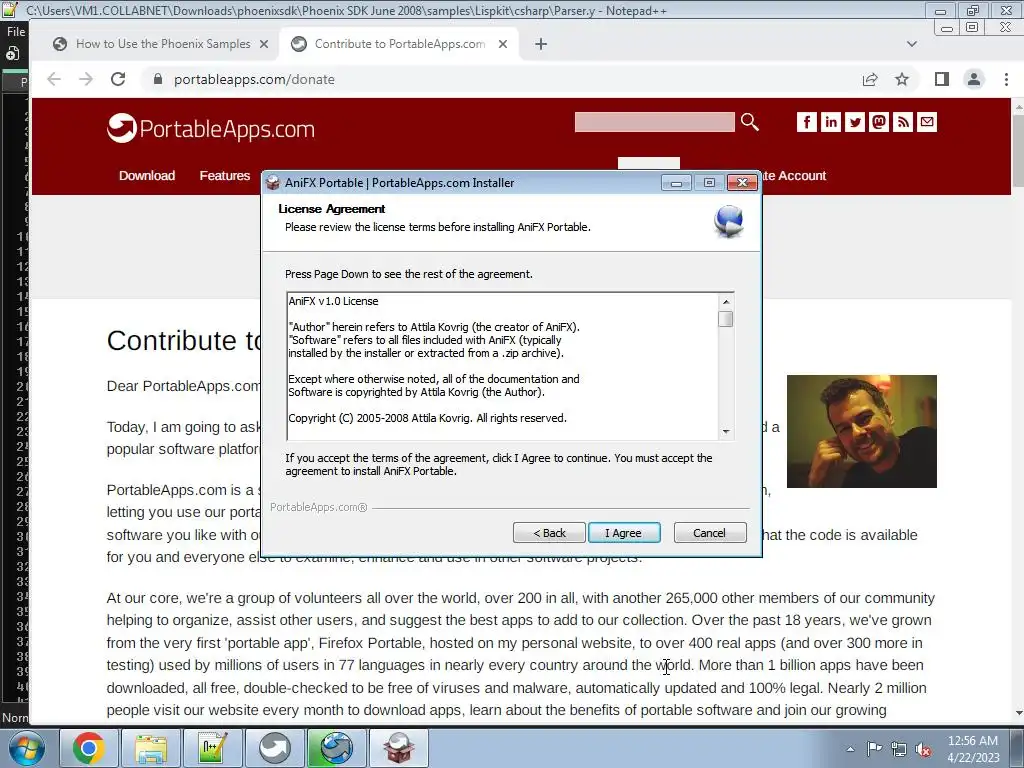Click scrollbar down arrow in license text

coord(726,432)
